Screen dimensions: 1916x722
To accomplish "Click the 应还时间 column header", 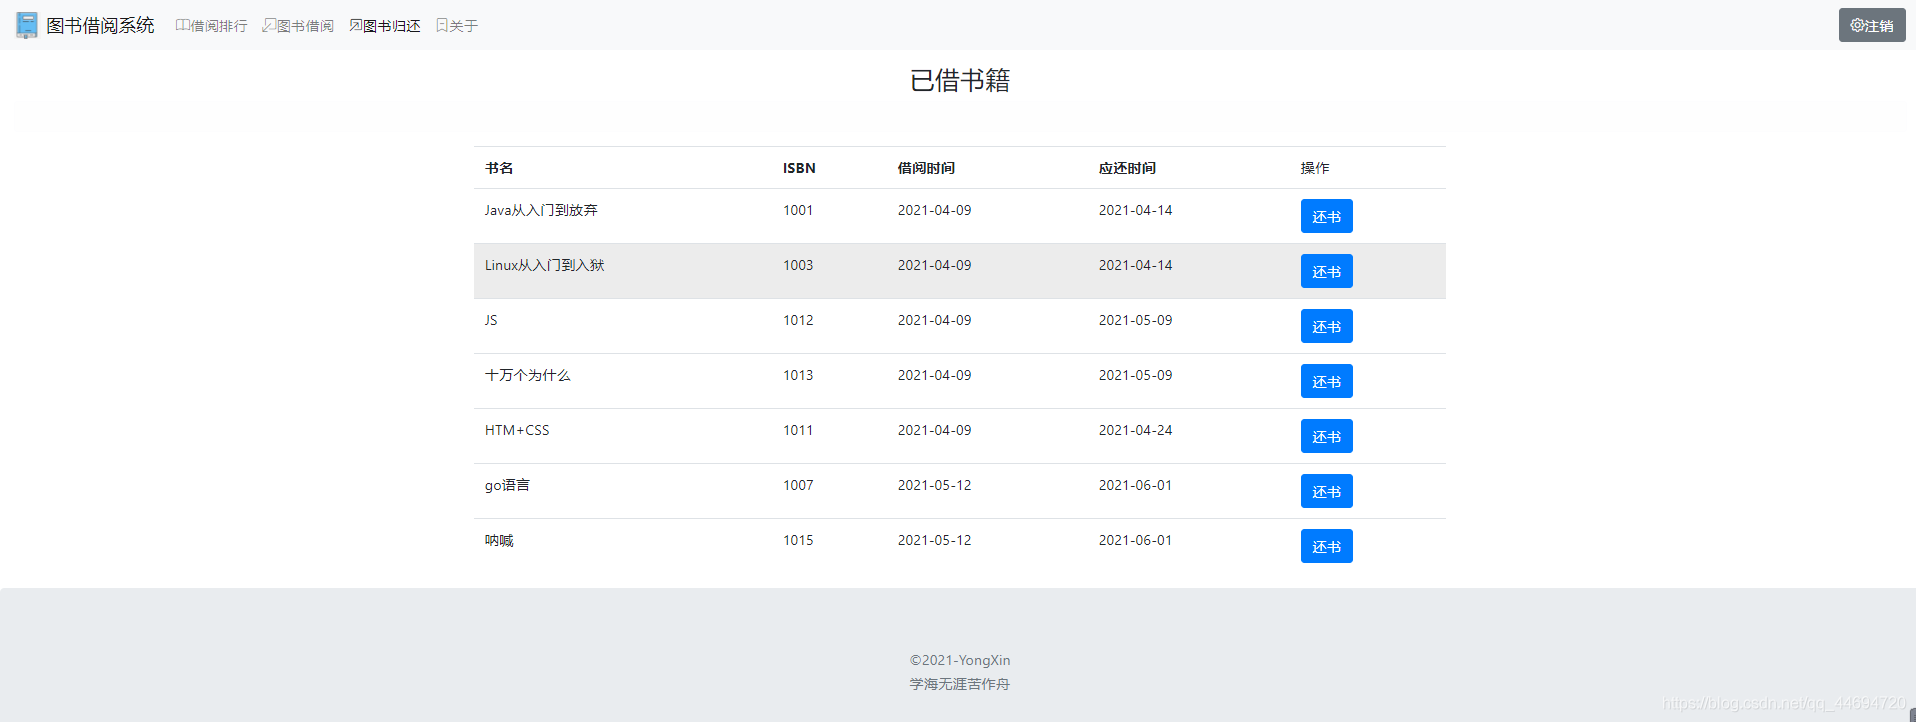I will click(x=1127, y=168).
